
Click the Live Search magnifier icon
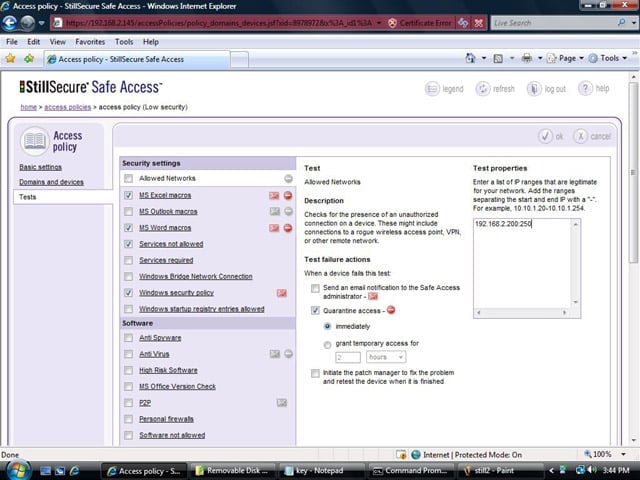tap(621, 23)
